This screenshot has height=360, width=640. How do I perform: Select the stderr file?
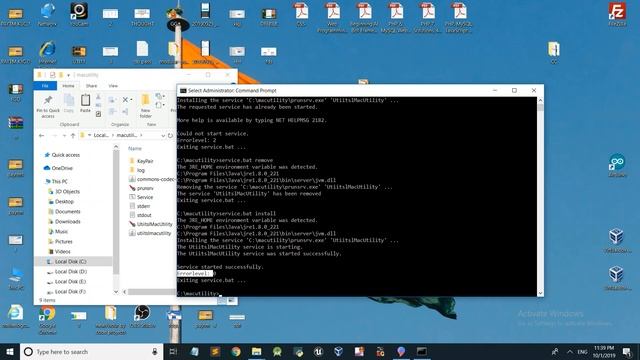point(143,206)
